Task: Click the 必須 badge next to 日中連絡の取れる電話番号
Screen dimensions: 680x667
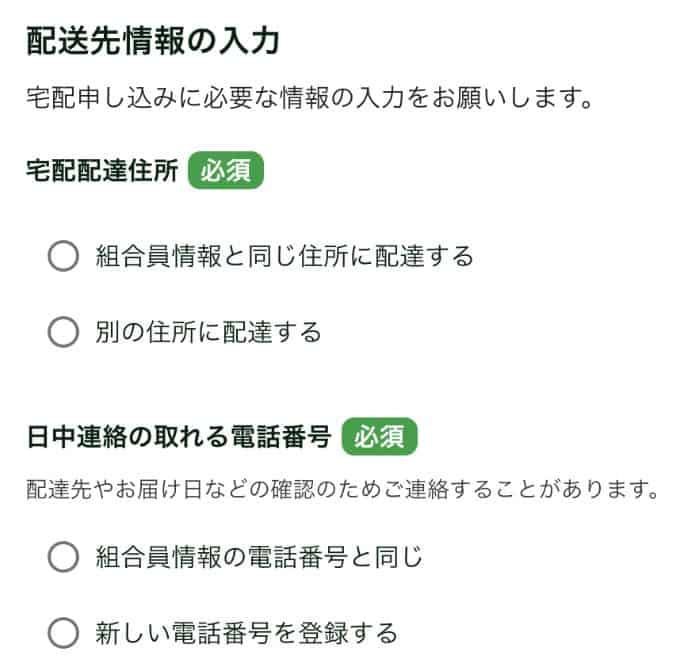Action: pos(379,437)
